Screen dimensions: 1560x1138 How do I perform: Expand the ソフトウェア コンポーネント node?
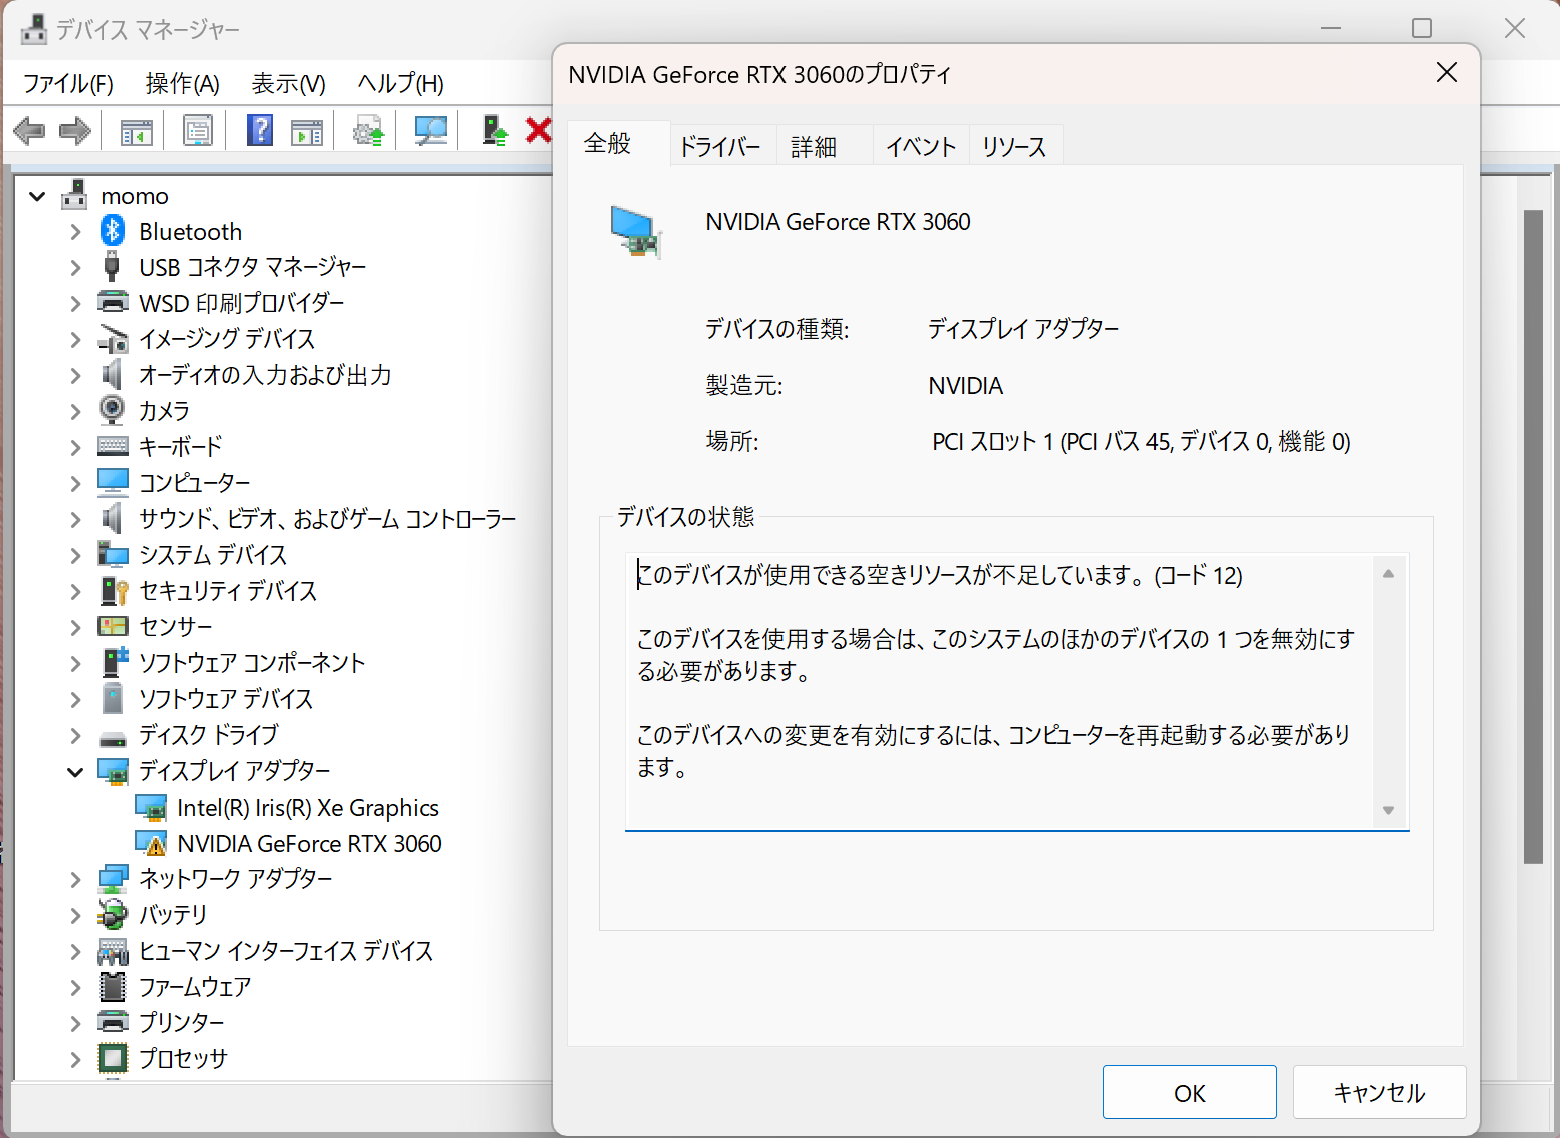[75, 663]
